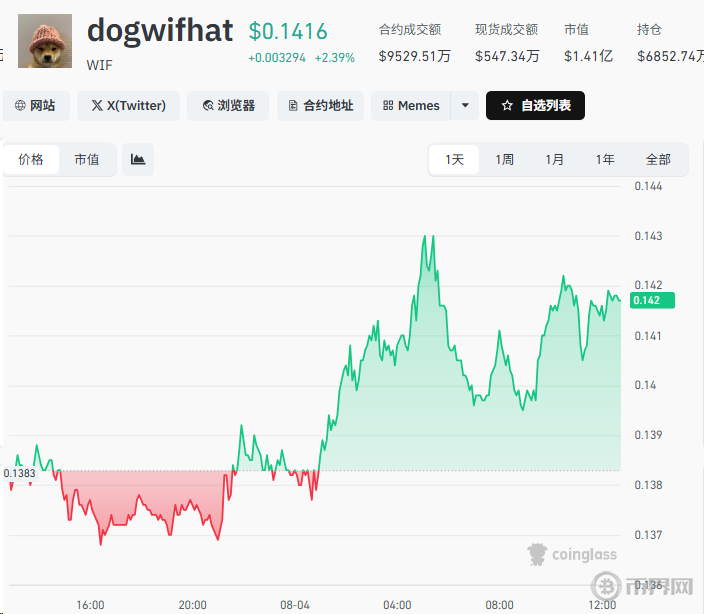Click the 现货成交额 value $547.34万
The image size is (704, 614).
point(507,56)
